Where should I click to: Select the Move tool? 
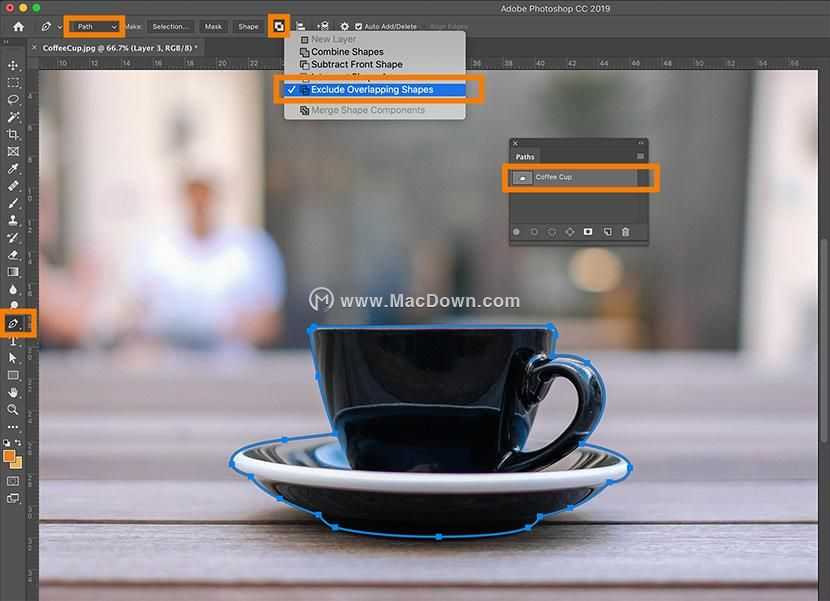[13, 66]
